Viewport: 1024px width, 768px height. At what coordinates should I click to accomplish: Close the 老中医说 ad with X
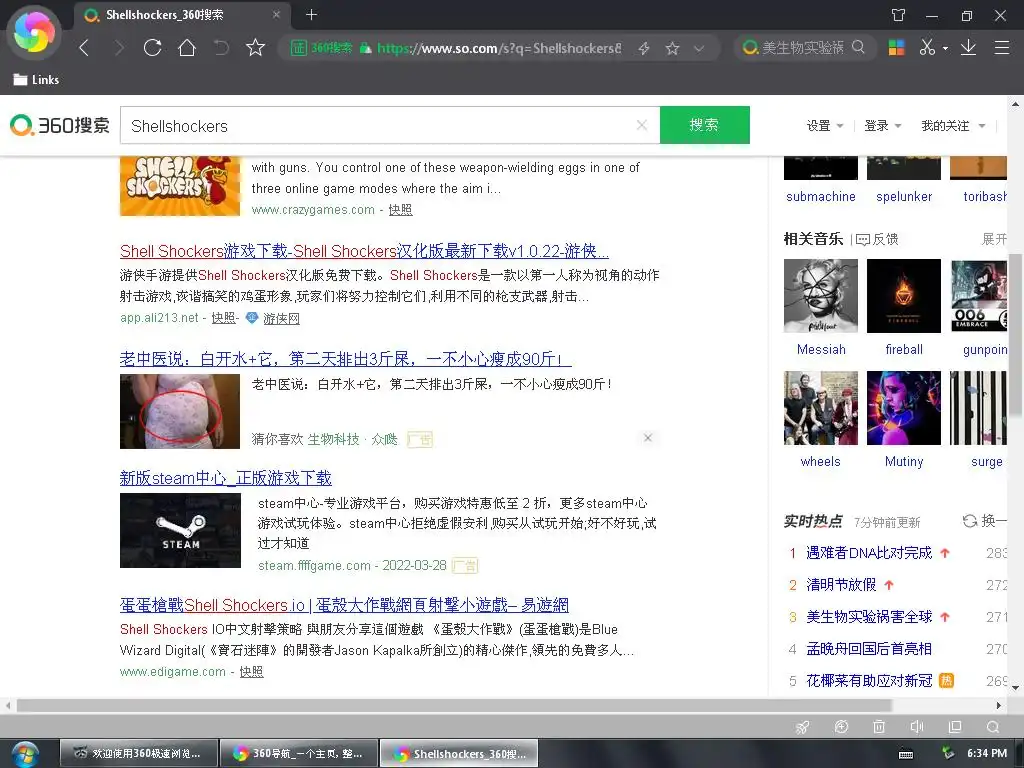(648, 438)
